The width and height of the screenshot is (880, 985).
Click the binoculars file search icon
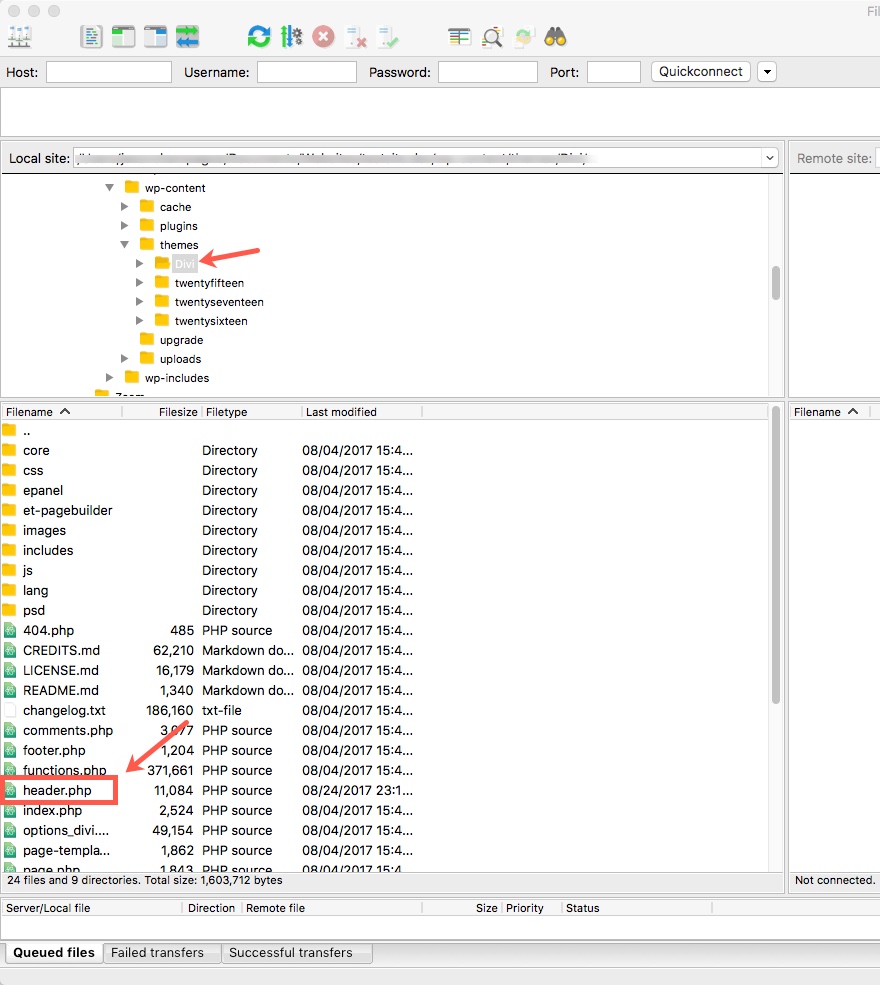(555, 37)
